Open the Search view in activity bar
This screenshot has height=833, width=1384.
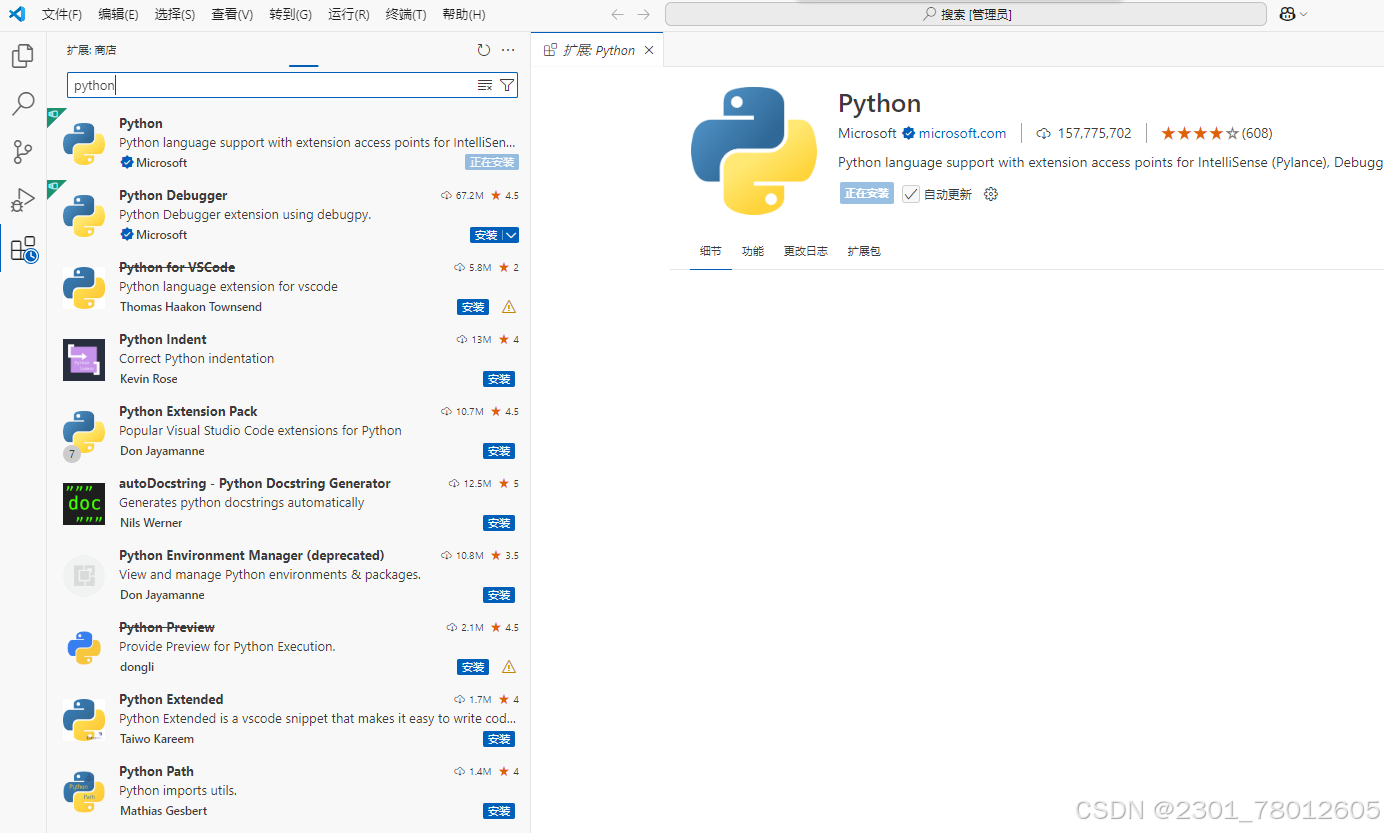coord(22,104)
